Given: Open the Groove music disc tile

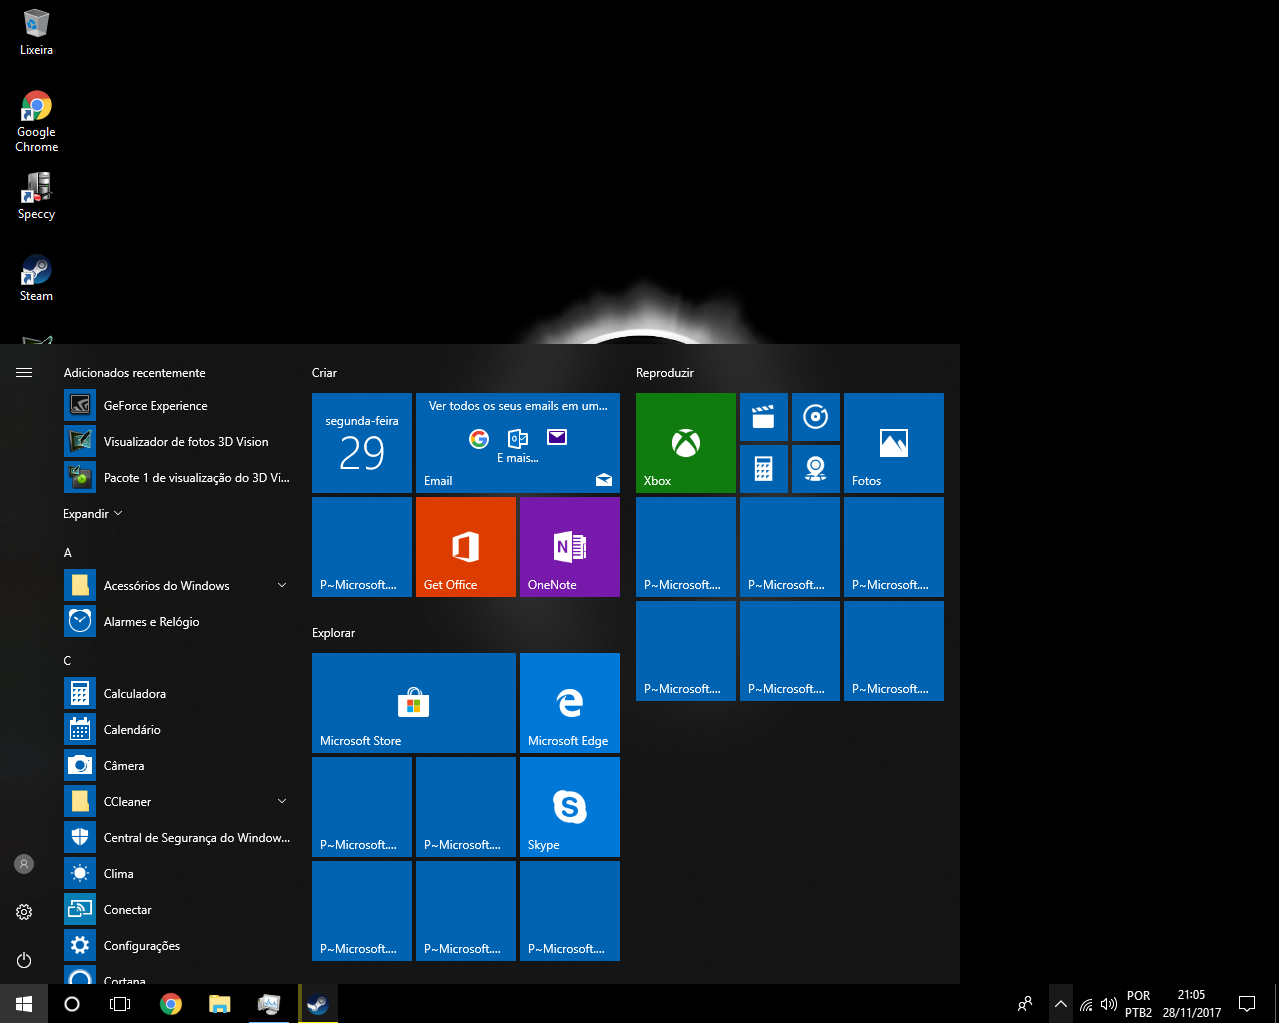Looking at the screenshot, I should pos(816,417).
